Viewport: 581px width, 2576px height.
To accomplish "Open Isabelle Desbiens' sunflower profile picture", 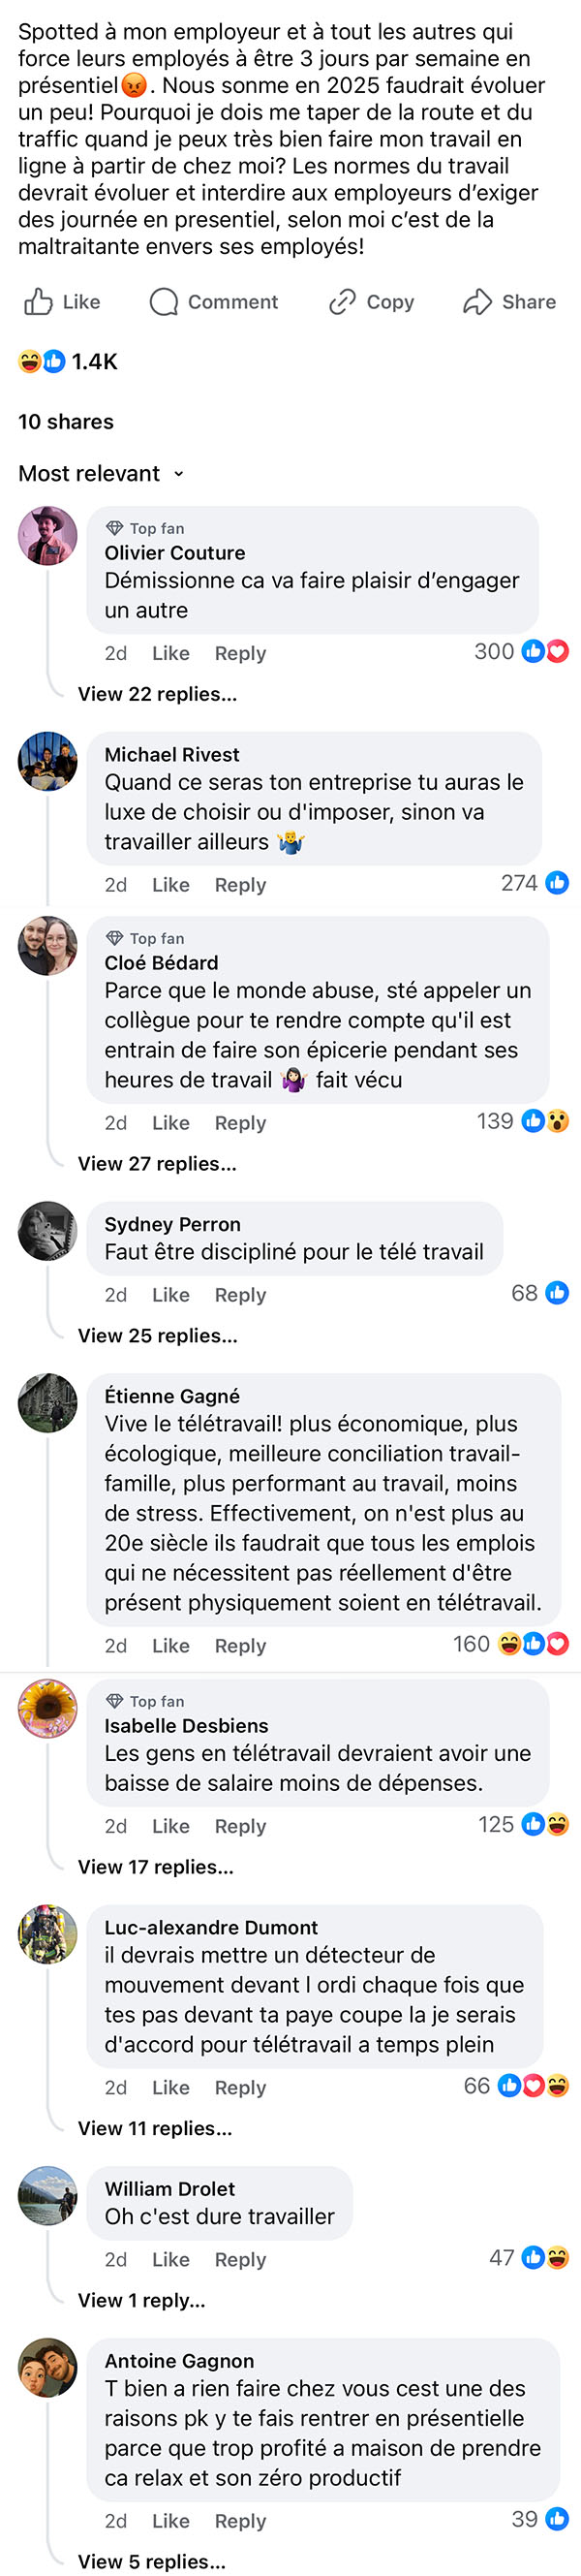I will [48, 1709].
